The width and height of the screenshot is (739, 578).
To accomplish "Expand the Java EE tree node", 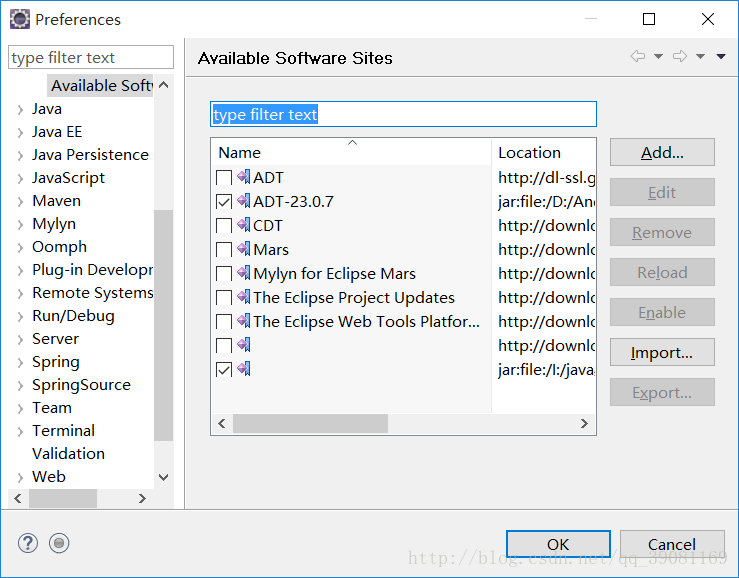I will tap(20, 133).
